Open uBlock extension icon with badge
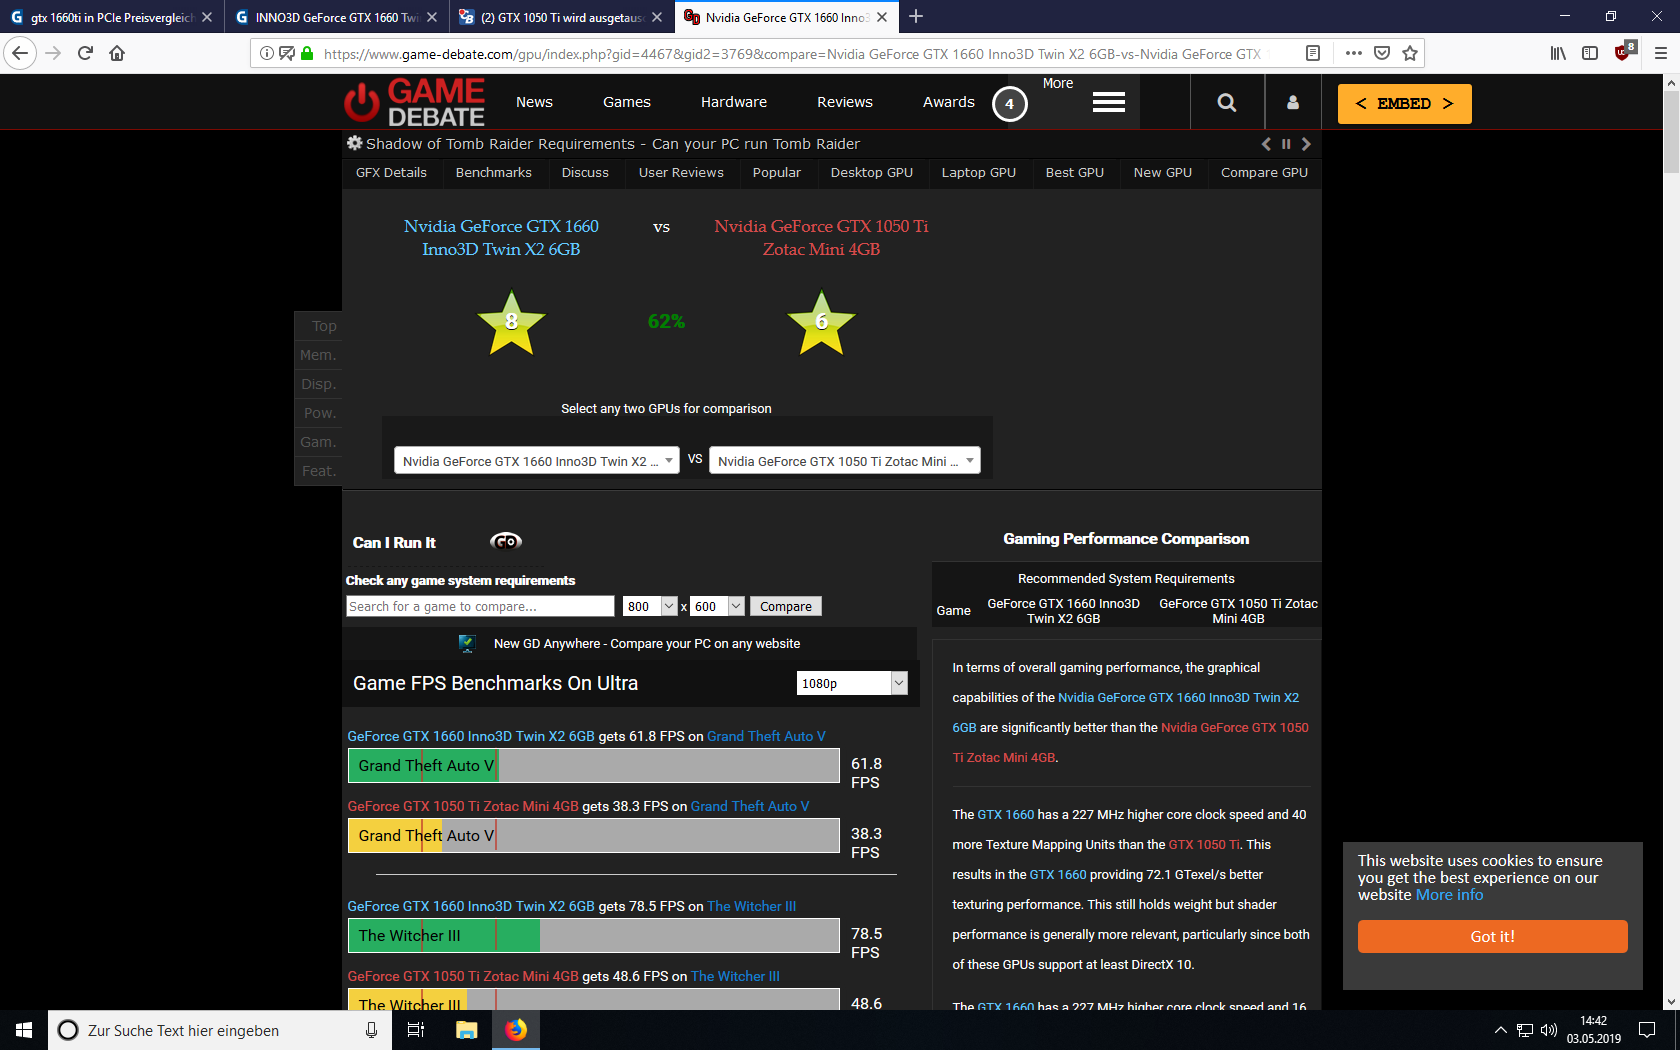This screenshot has height=1050, width=1680. tap(1625, 51)
